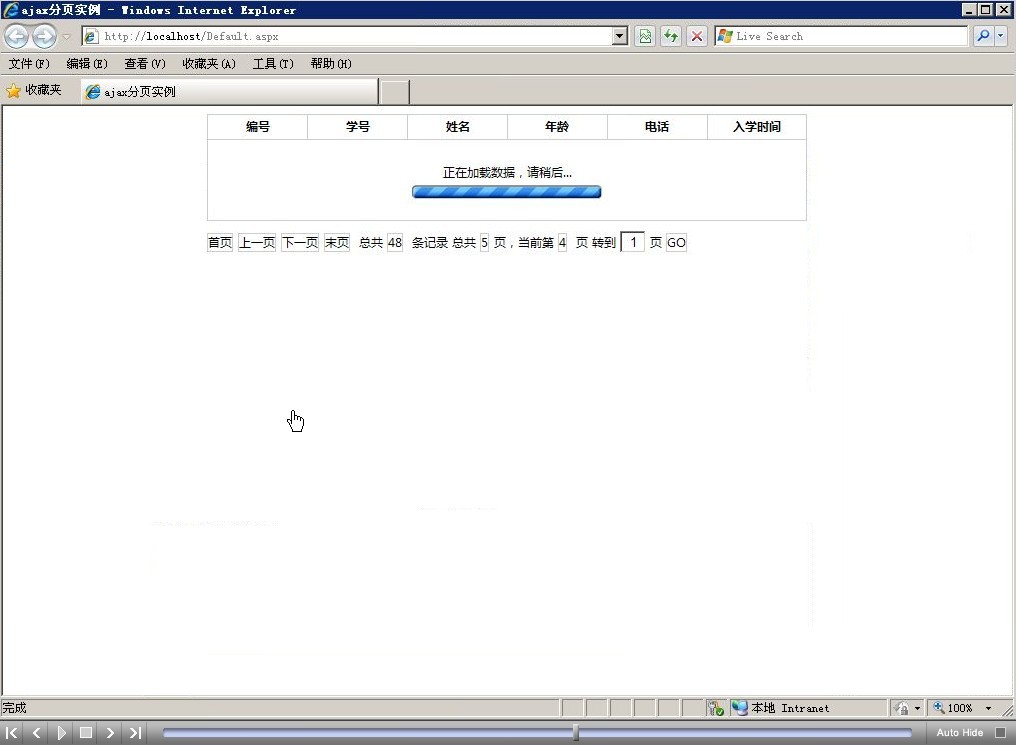Click the 下一页 next page link
This screenshot has height=745, width=1016.
point(299,243)
